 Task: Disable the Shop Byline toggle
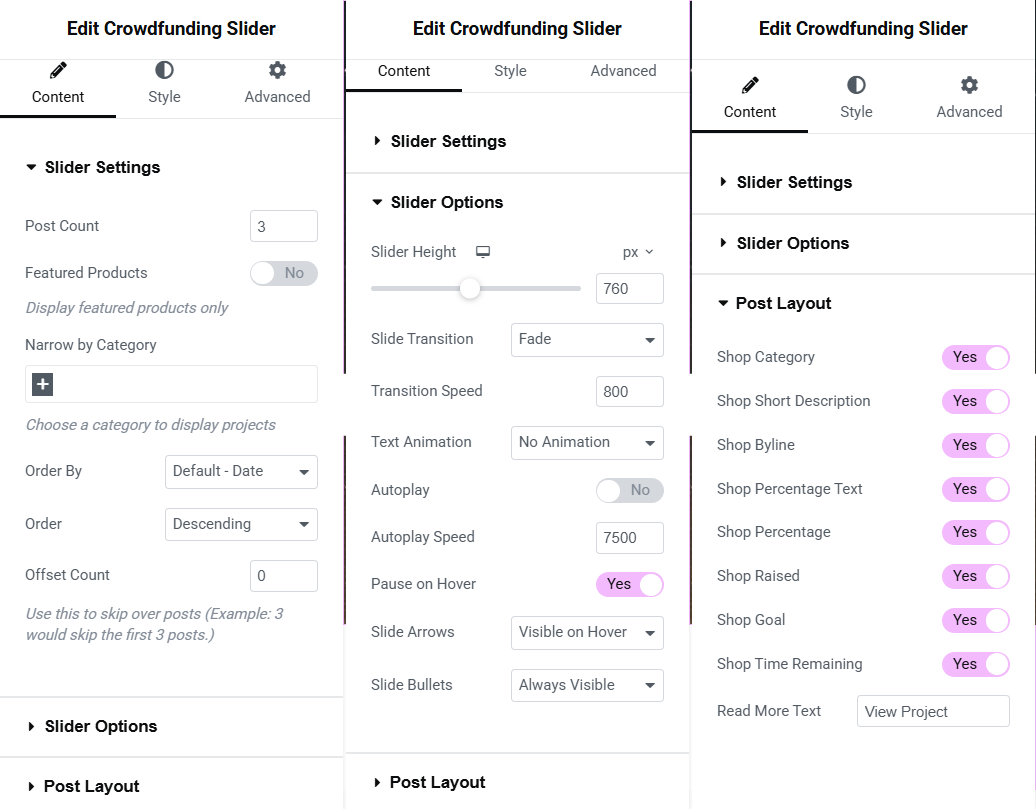[x=976, y=445]
